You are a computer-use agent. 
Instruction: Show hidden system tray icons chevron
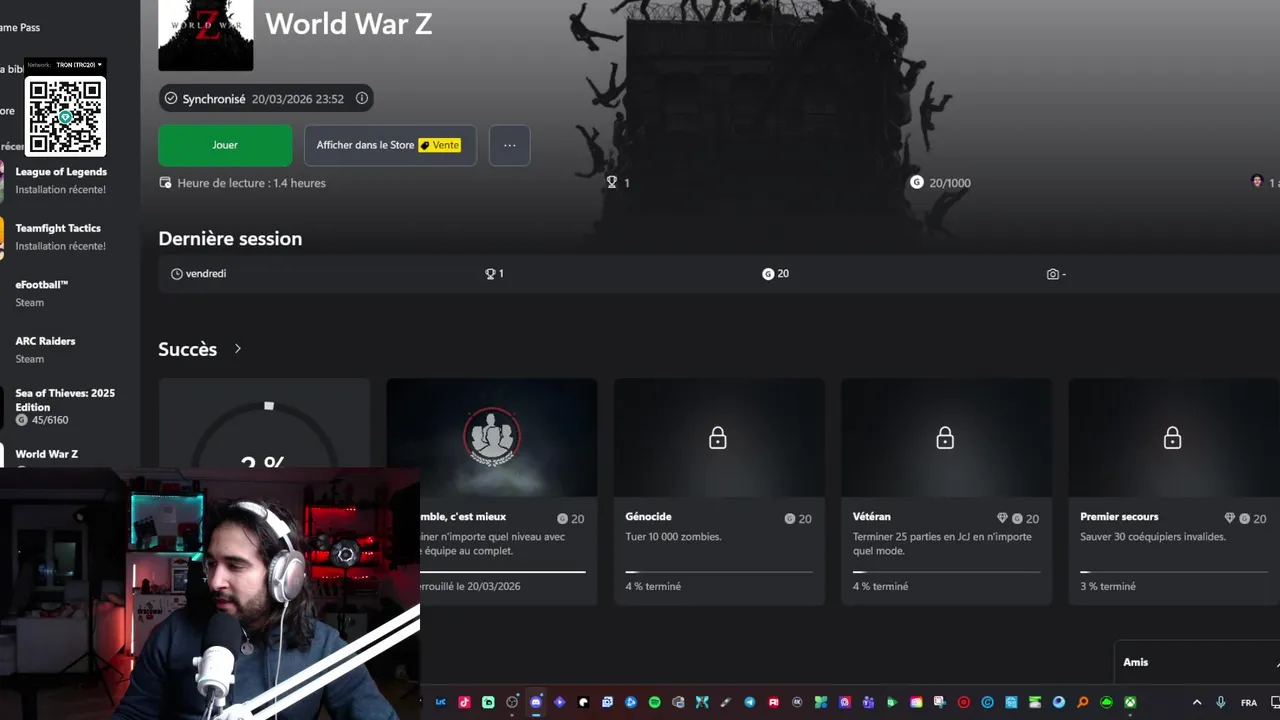pyautogui.click(x=1197, y=703)
